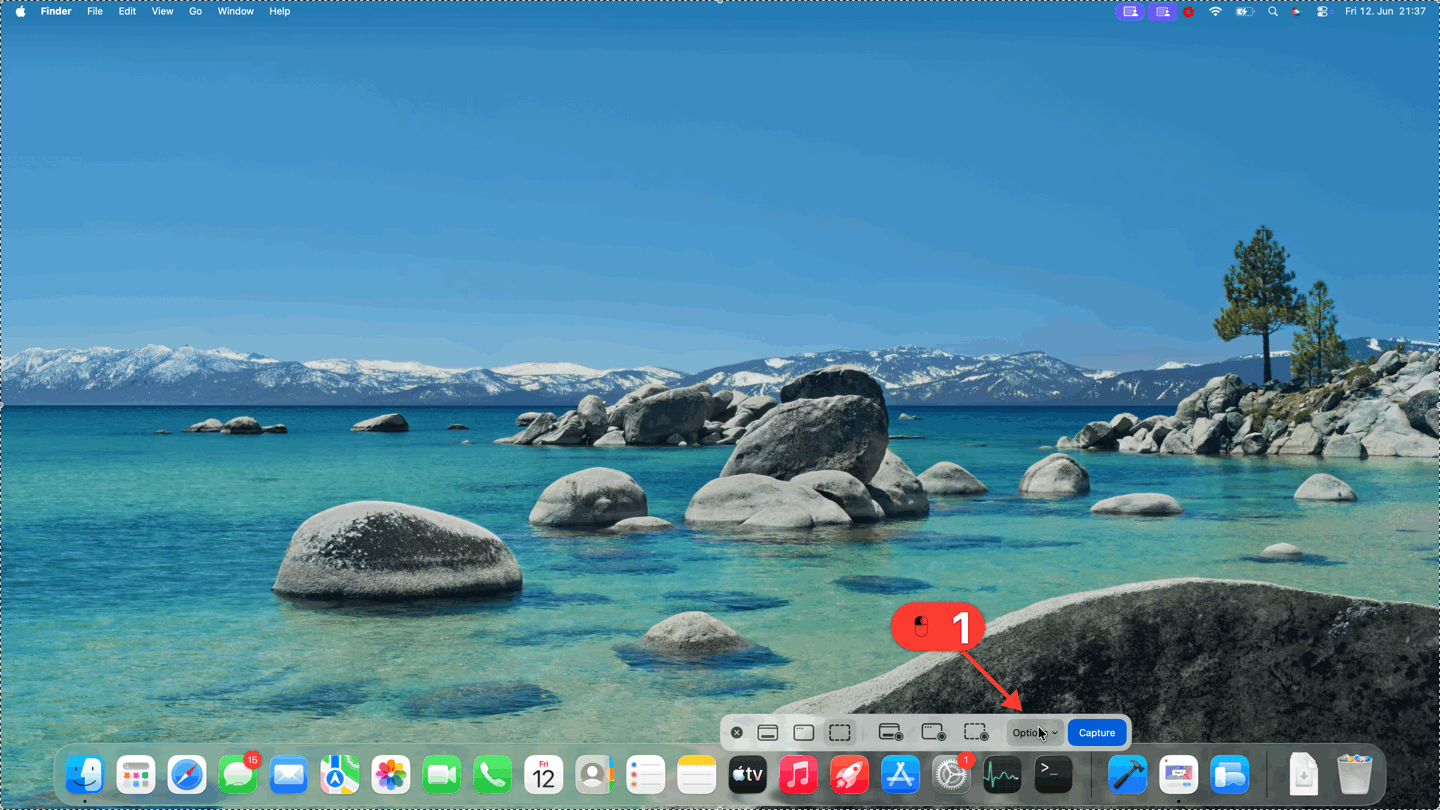Open Finder from the Dock
The width and height of the screenshot is (1440, 810).
click(85, 775)
